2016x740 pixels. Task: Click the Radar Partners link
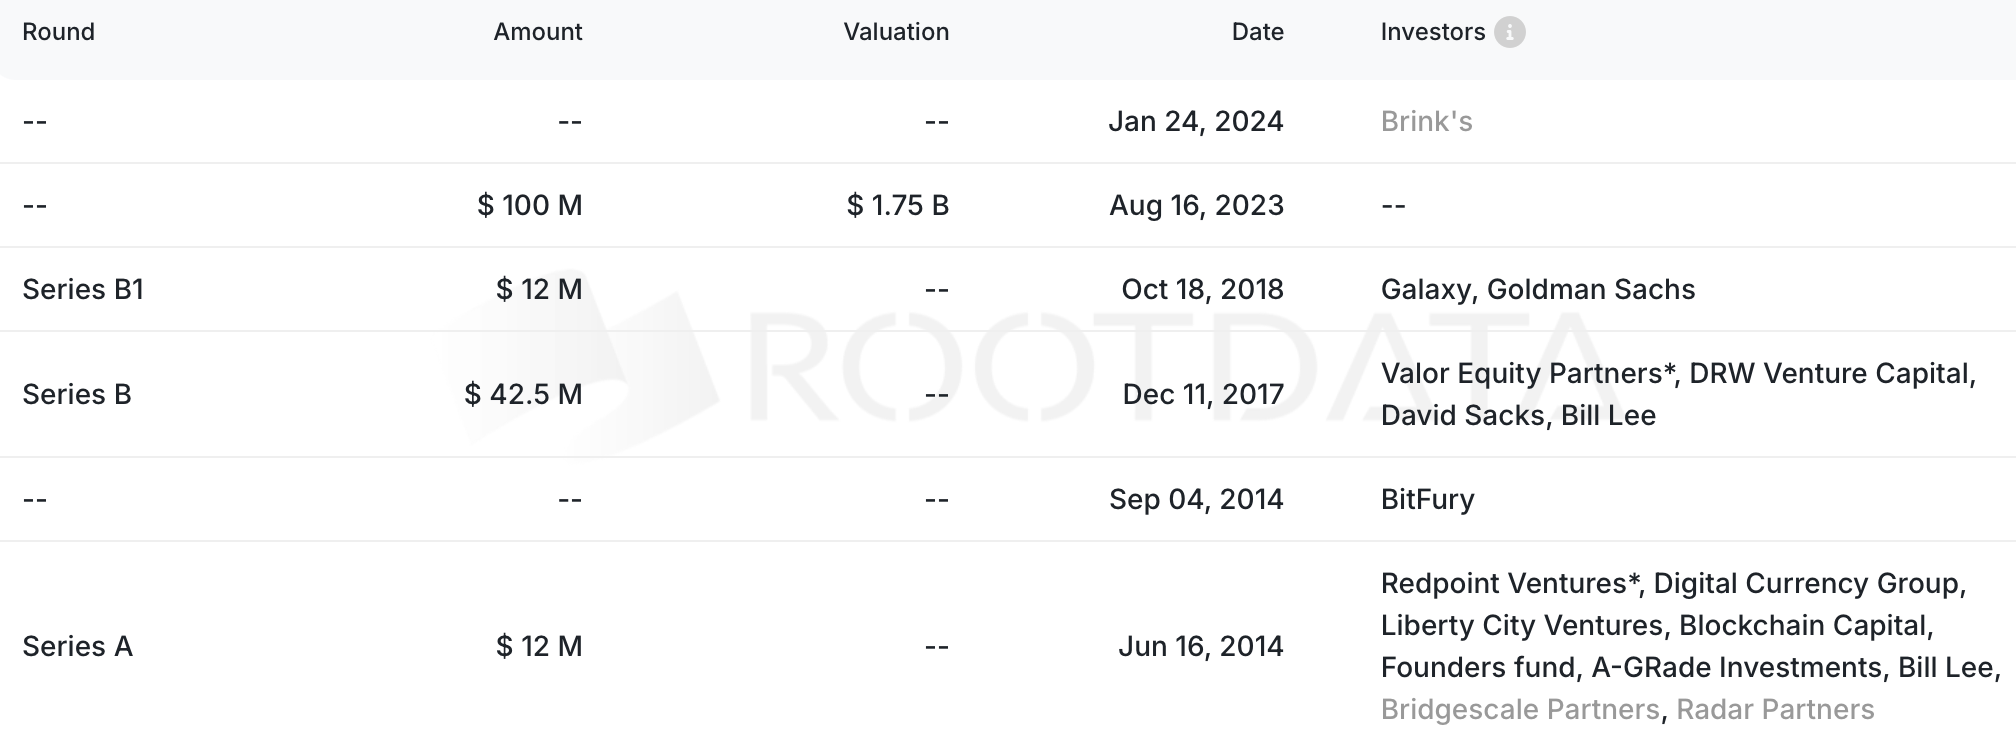click(1774, 710)
